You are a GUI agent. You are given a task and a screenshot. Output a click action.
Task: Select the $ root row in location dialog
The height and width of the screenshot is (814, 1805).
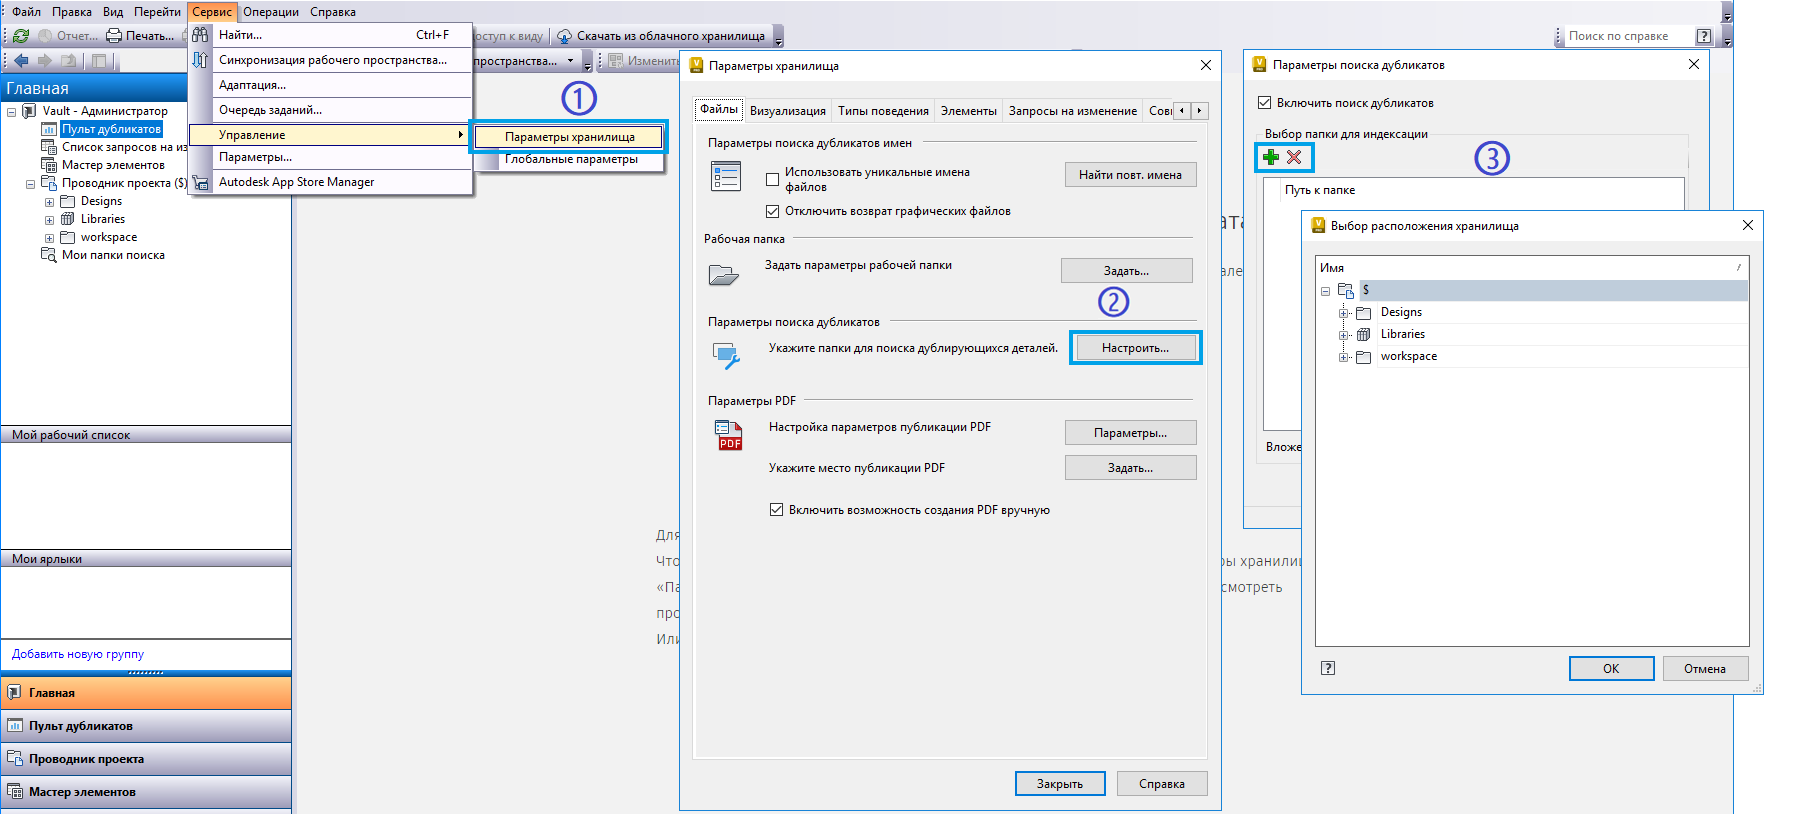[1553, 290]
